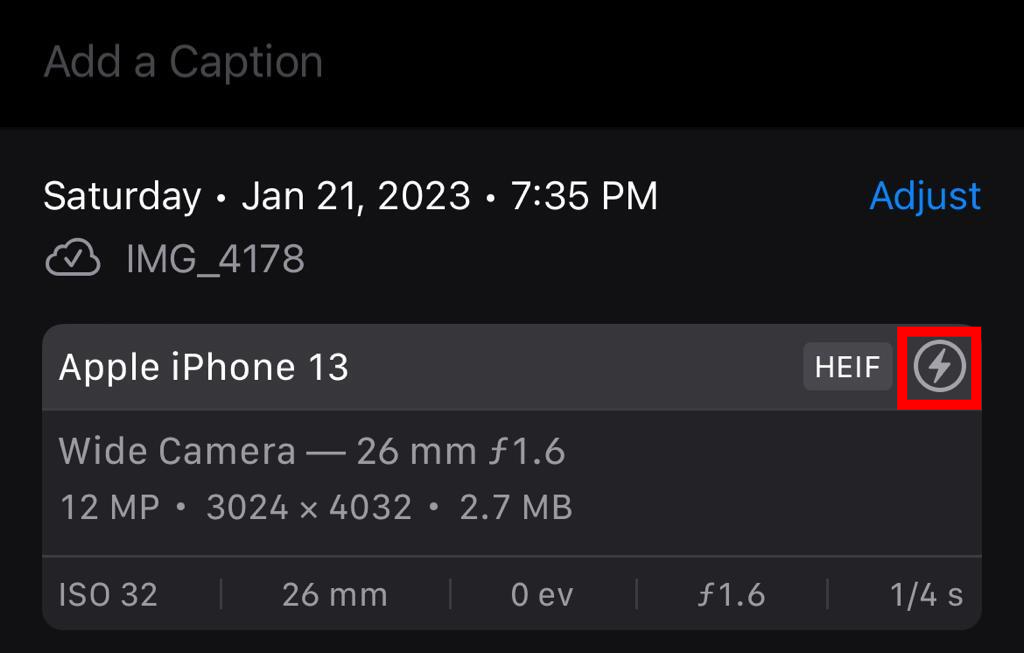Screen dimensions: 1024x653
Task: Click the ƒ1.6 aperture cell in bottom row
Action: point(732,595)
